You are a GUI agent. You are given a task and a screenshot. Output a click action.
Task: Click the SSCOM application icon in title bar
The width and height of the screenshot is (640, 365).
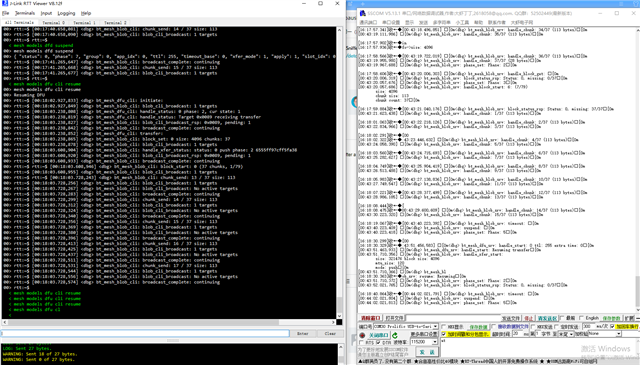coord(362,13)
